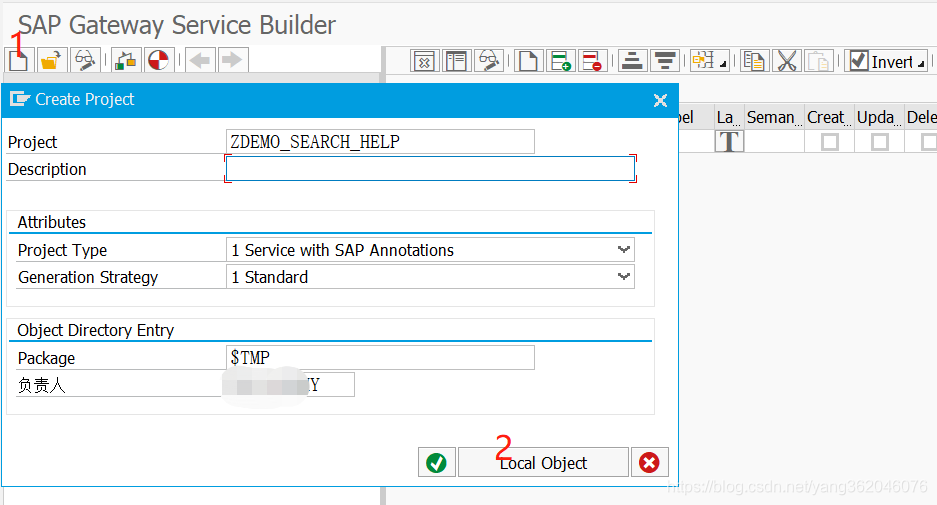Click the Upda.. column header
The image size is (937, 505).
click(x=878, y=117)
